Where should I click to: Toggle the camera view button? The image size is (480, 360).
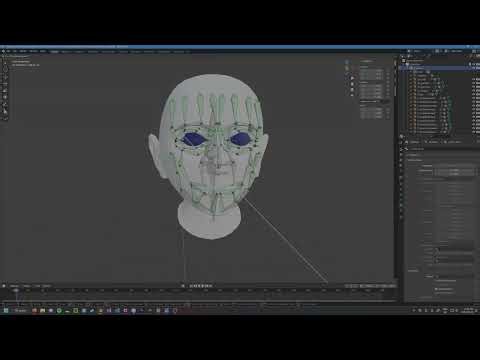tap(352, 89)
